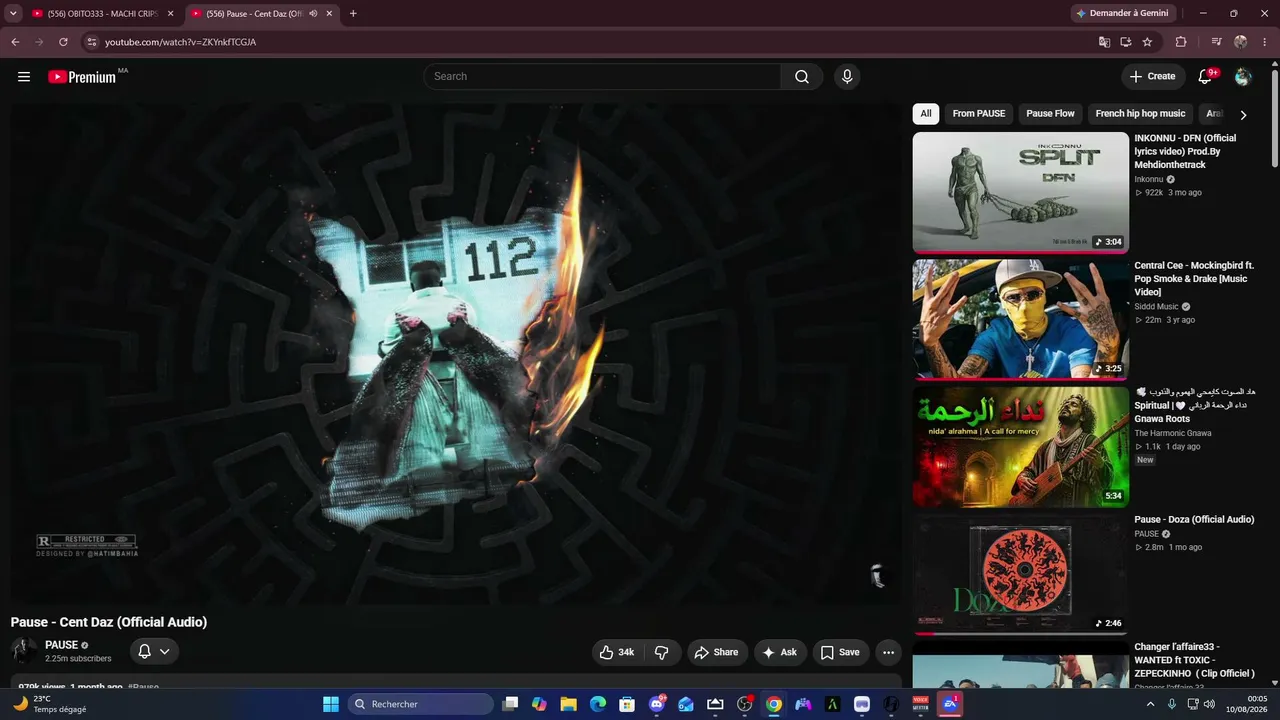The width and height of the screenshot is (1280, 720).
Task: Select the All filter chip
Action: 926,114
